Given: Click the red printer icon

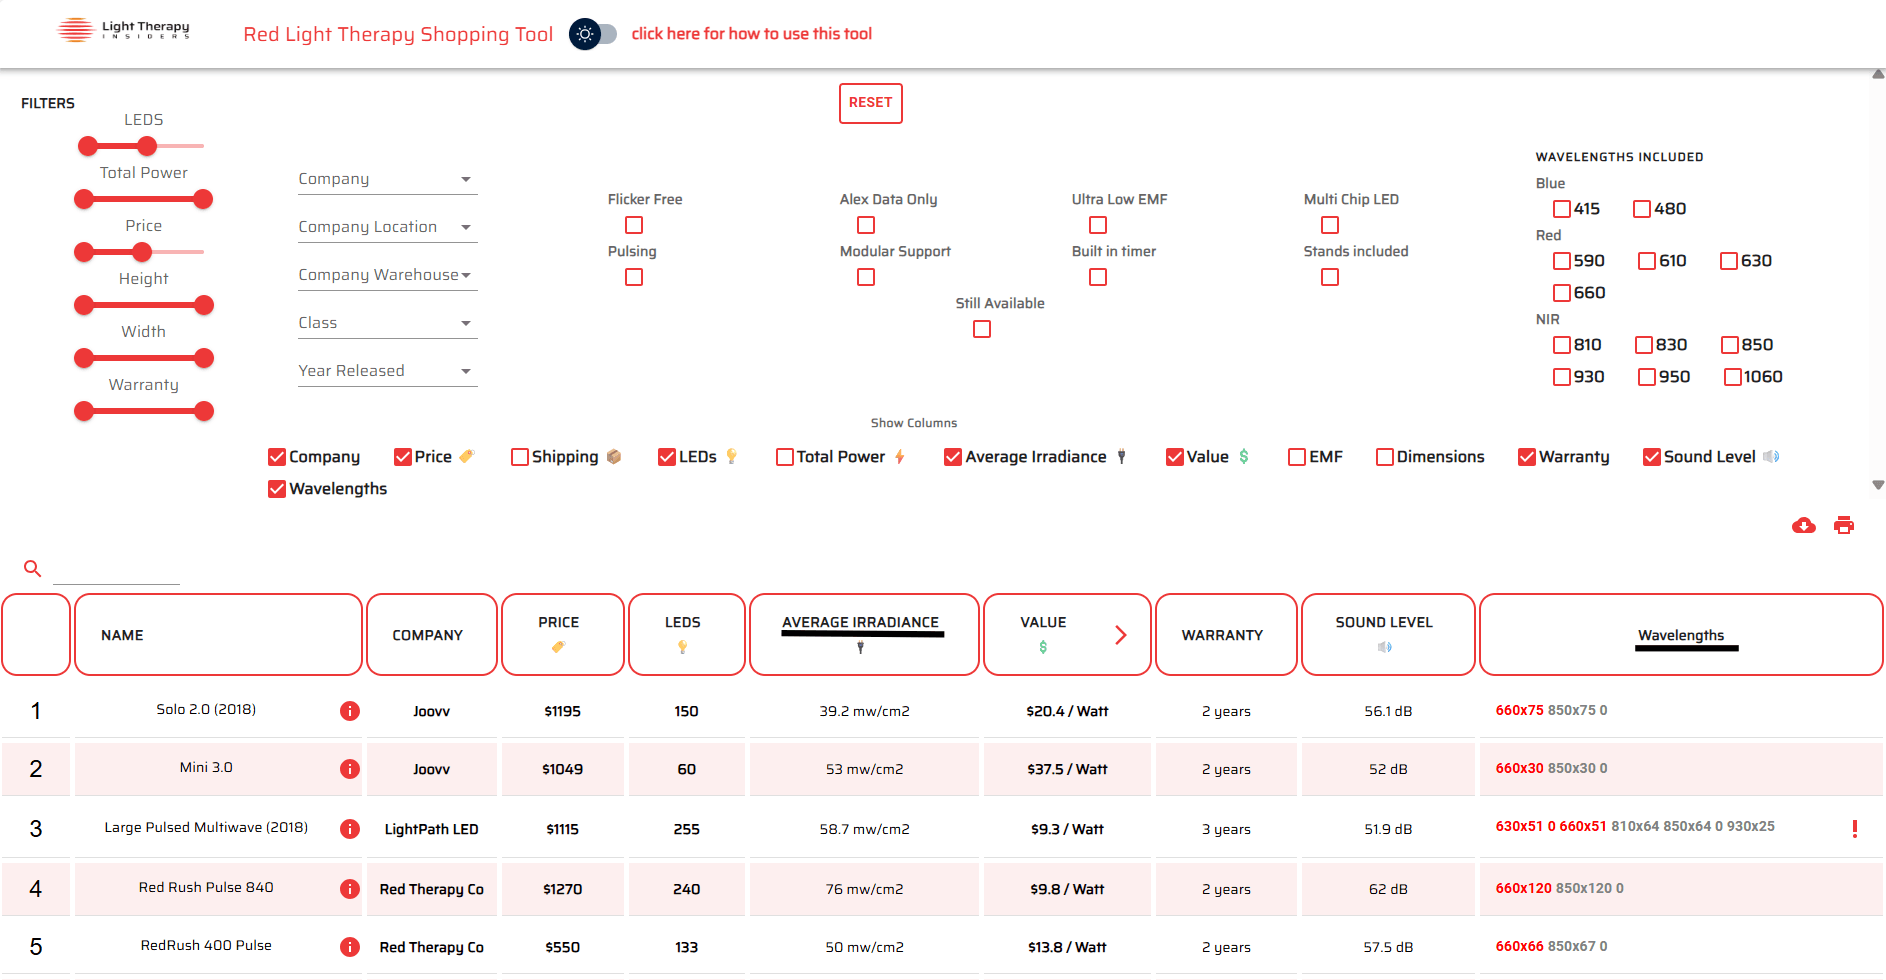Looking at the screenshot, I should [x=1844, y=525].
